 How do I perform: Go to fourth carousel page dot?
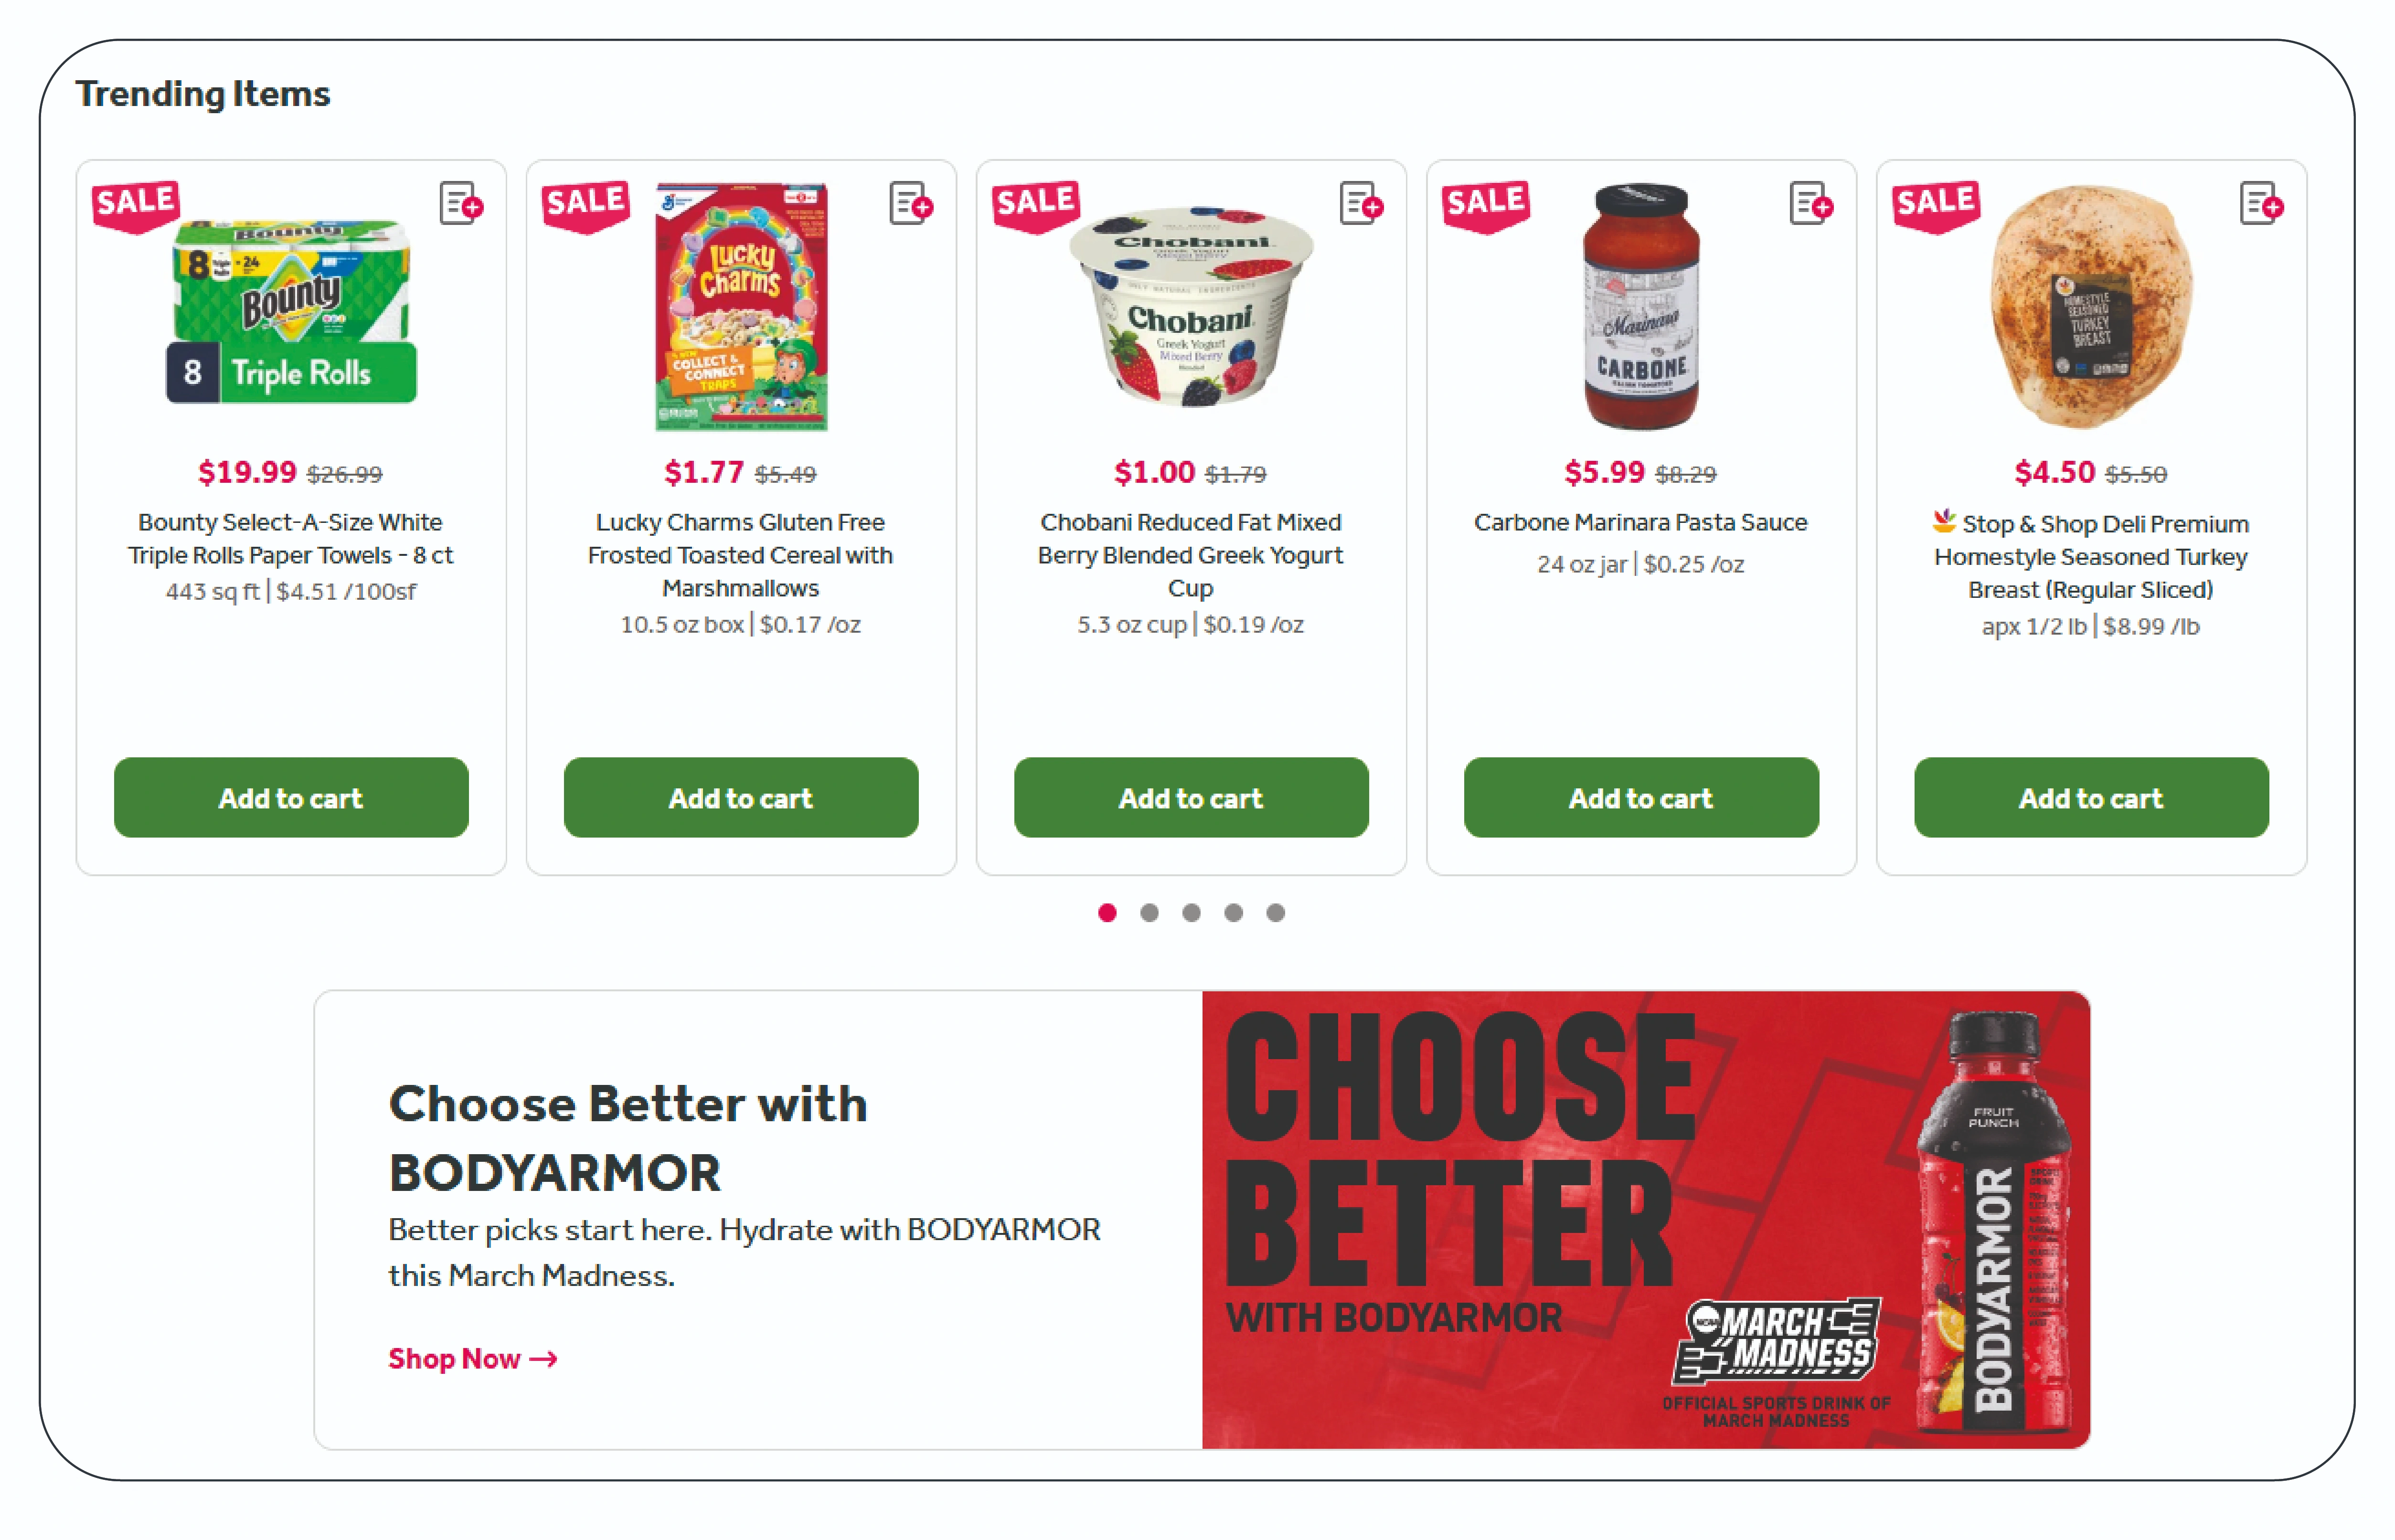point(1233,912)
